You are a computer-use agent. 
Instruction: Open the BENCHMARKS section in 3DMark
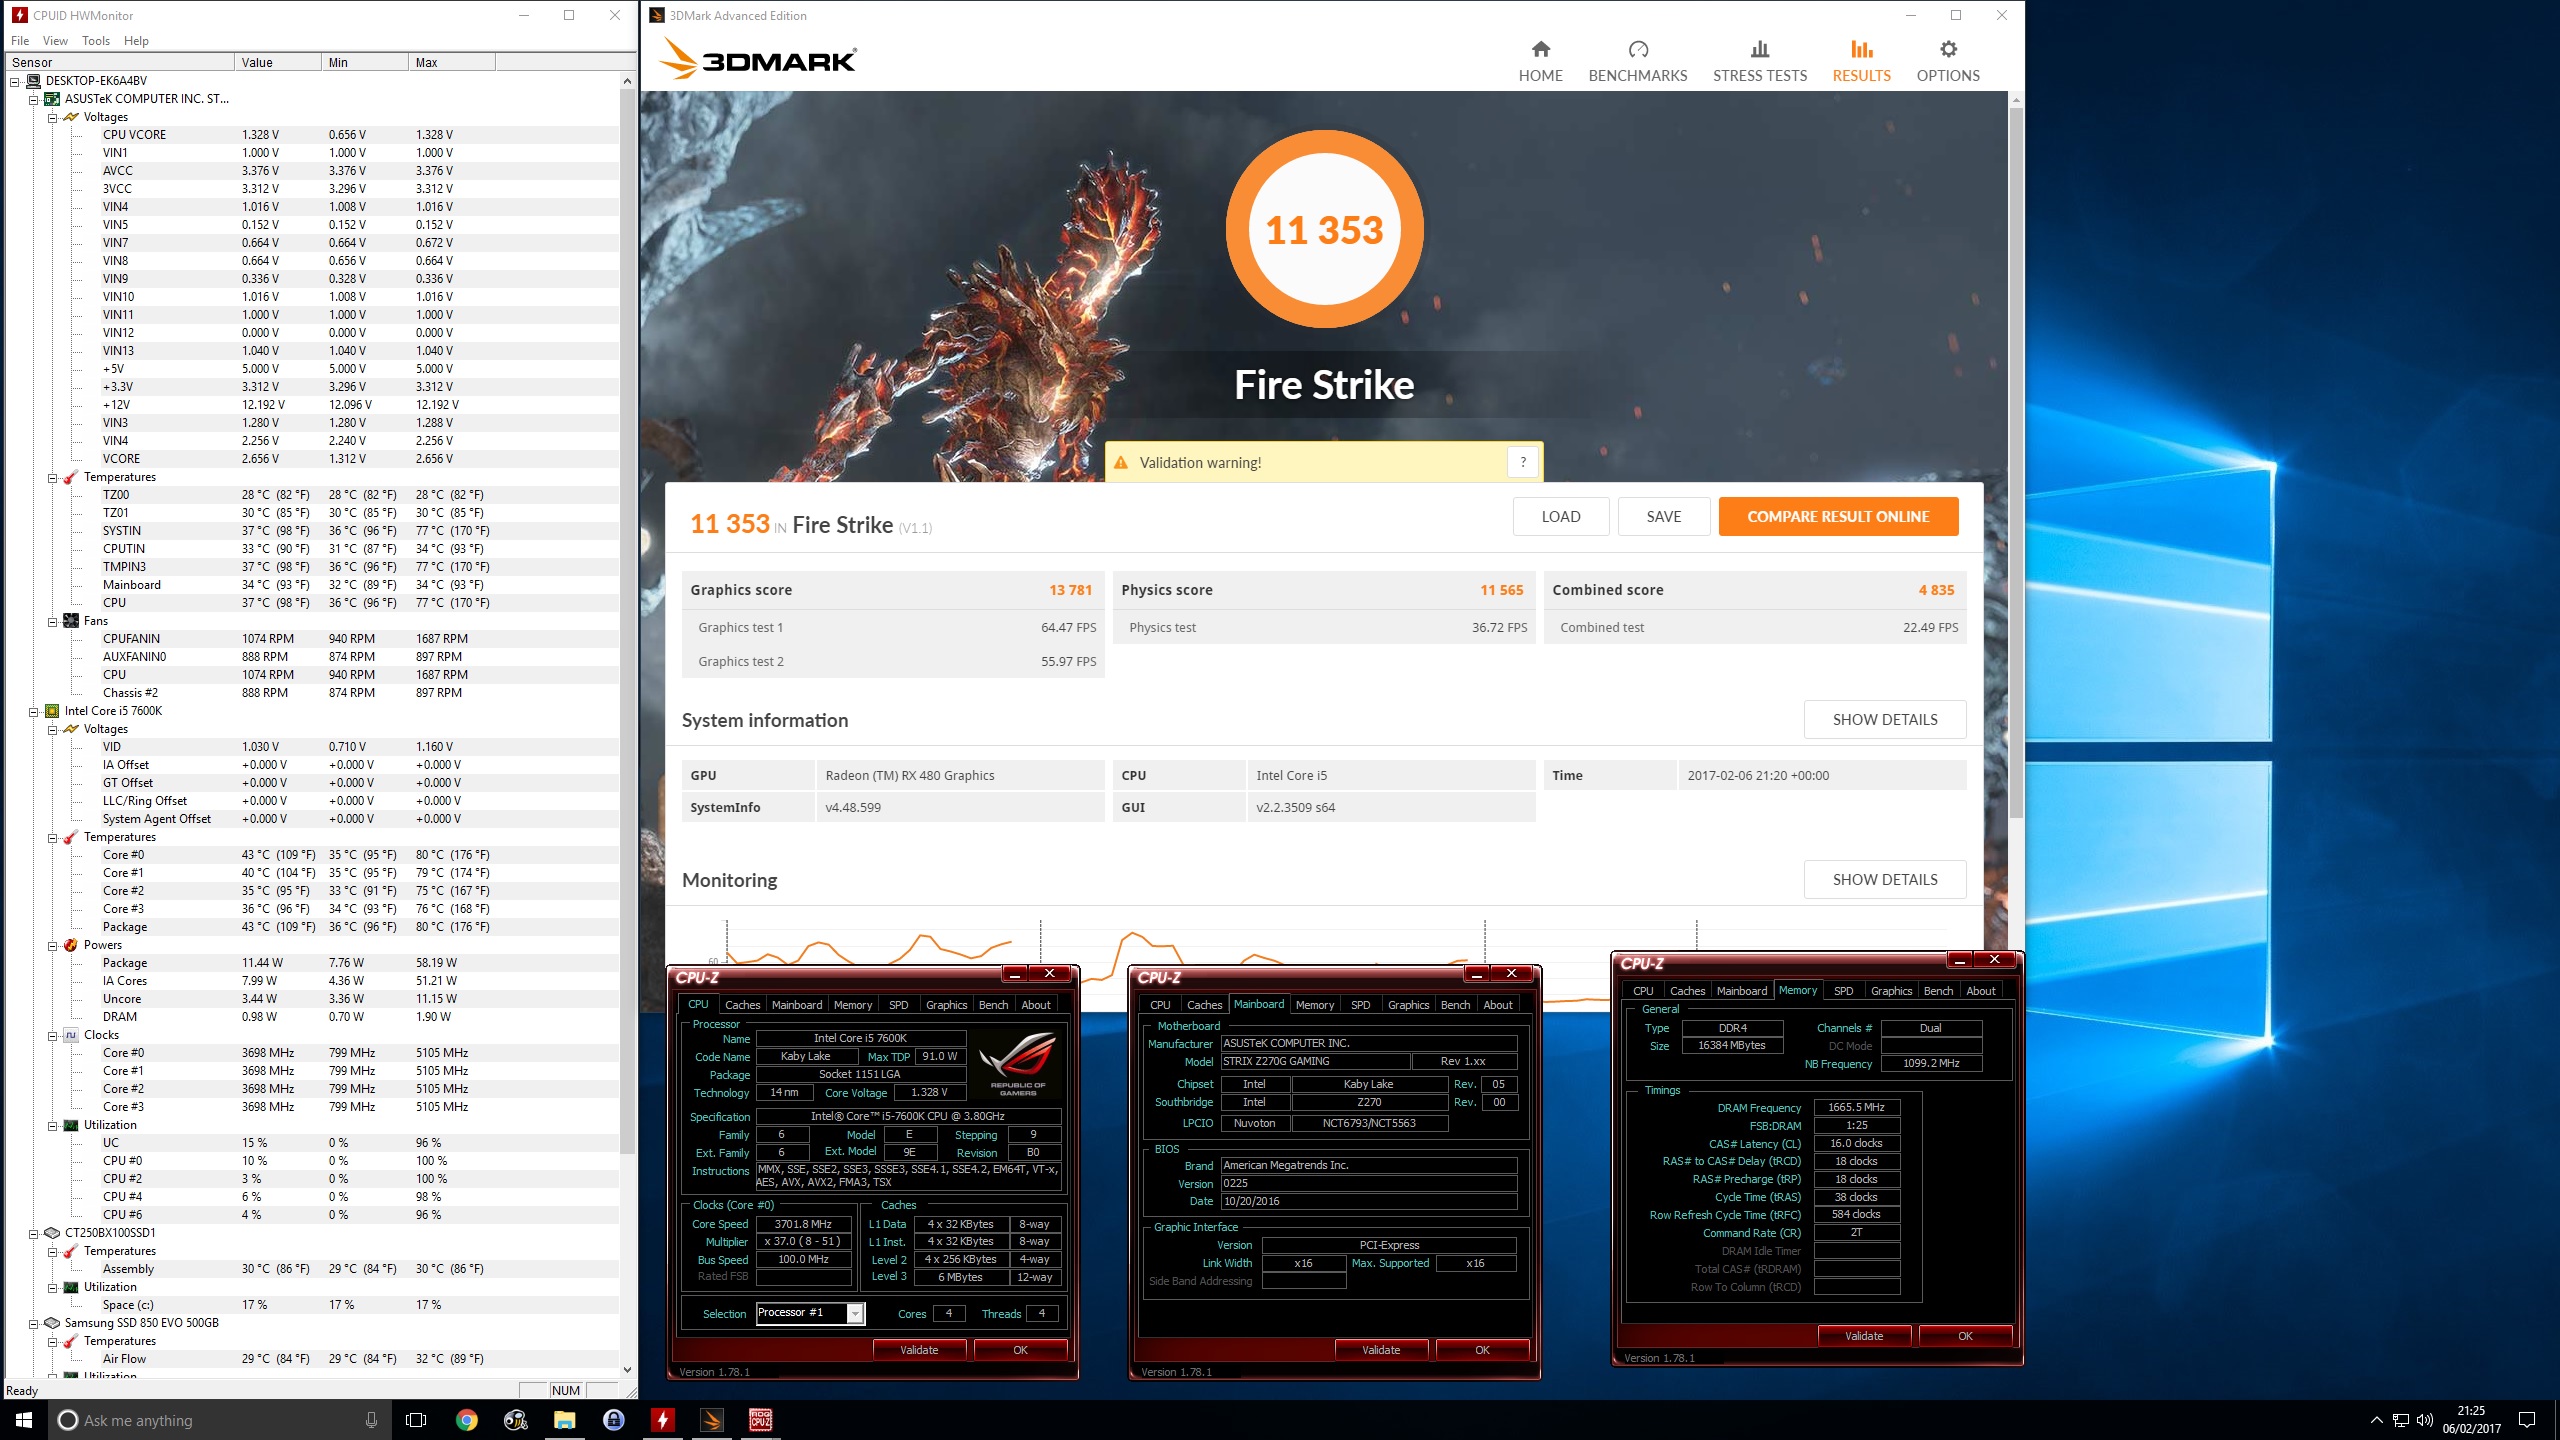(x=1637, y=61)
